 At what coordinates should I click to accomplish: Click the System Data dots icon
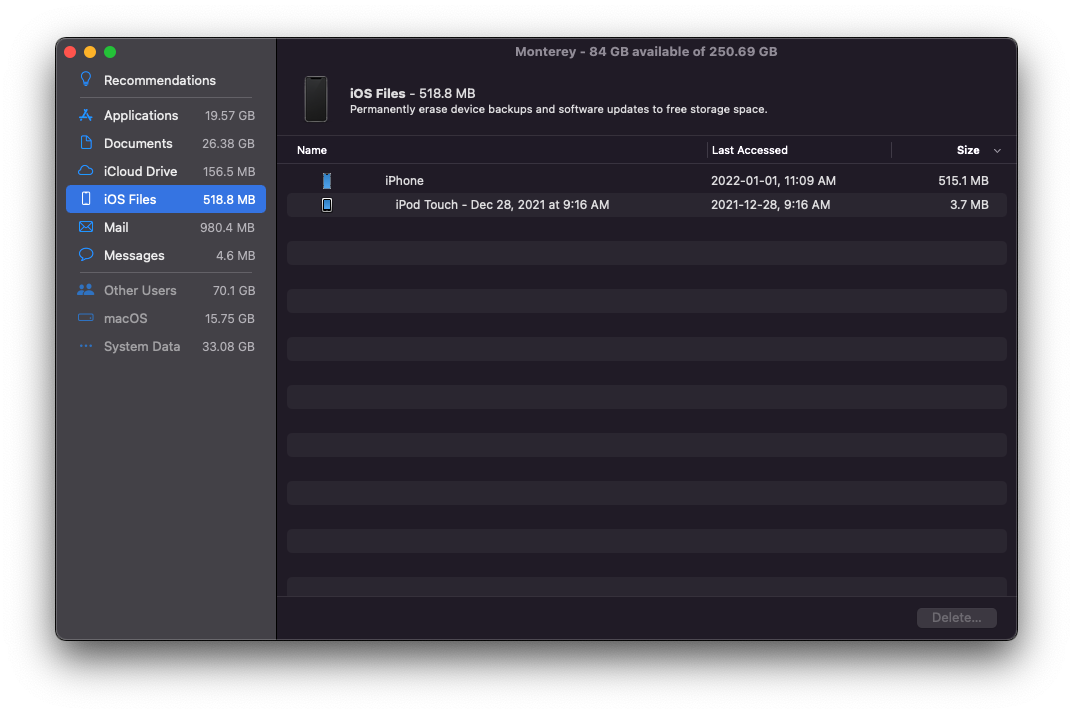[86, 346]
